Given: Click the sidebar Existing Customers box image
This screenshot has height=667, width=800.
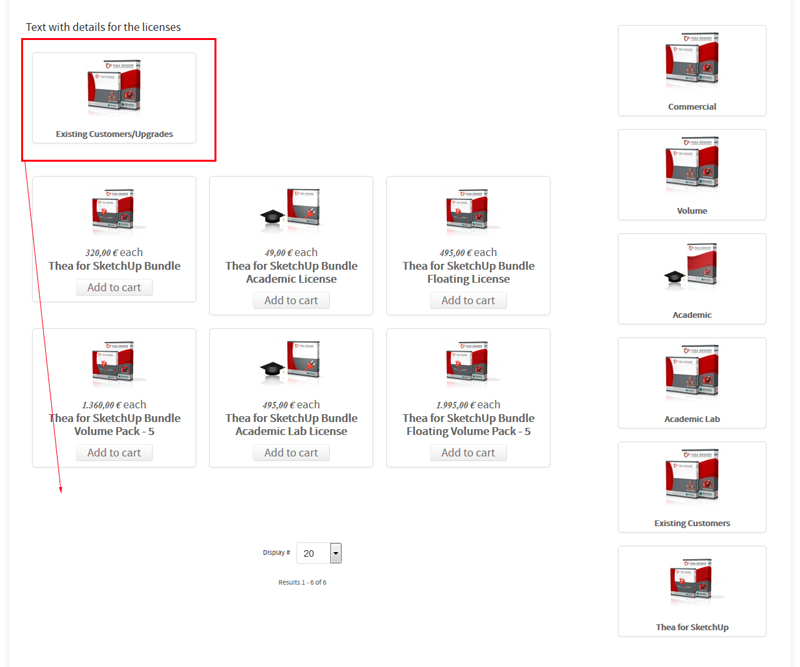Looking at the screenshot, I should tap(692, 476).
